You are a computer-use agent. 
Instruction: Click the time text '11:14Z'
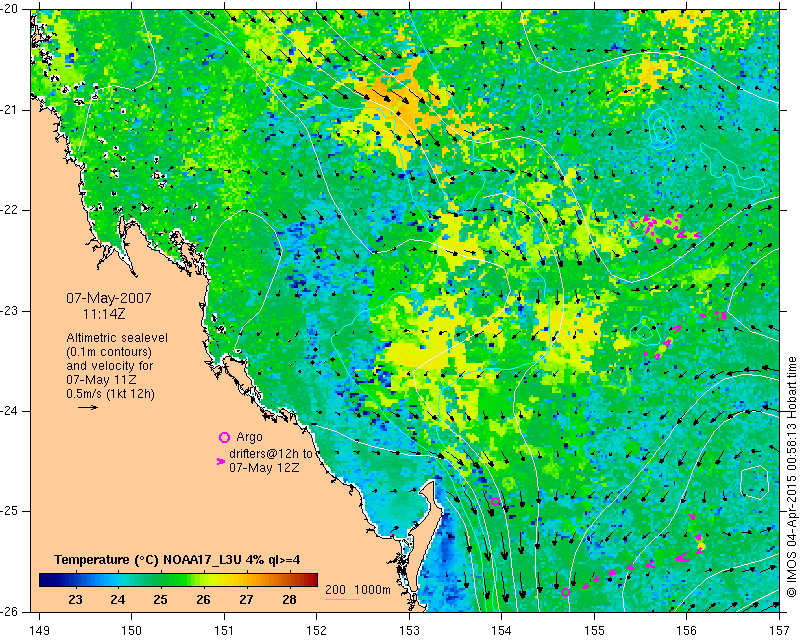(104, 314)
